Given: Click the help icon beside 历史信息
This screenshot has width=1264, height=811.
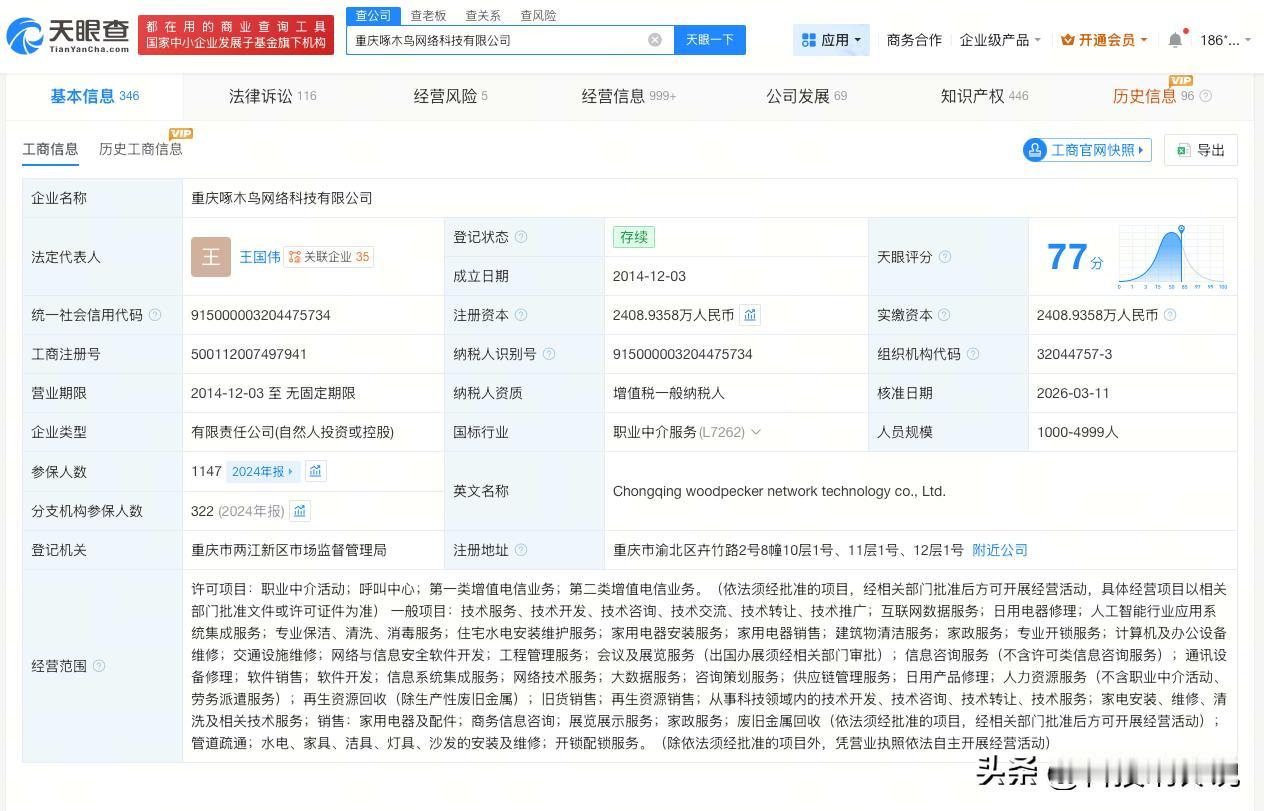Looking at the screenshot, I should [1205, 96].
